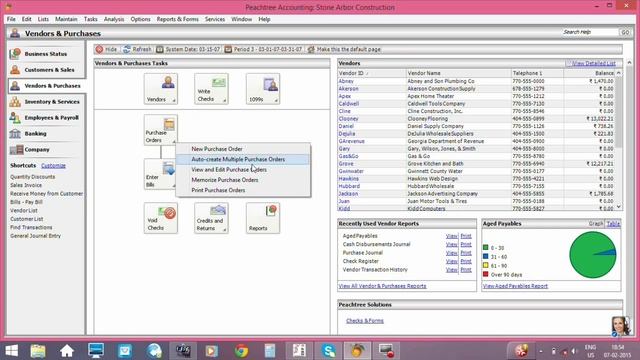
Task: Click the vendor list scroll down arrow
Action: (619, 207)
